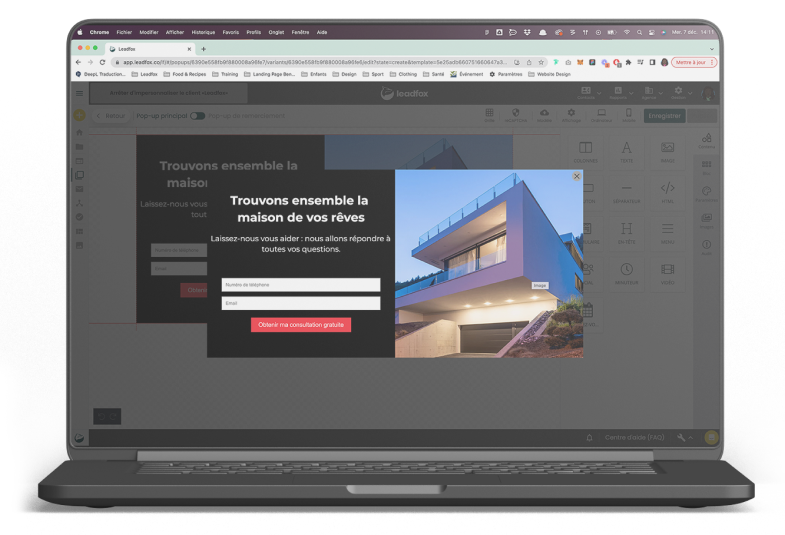The image size is (785, 535).
Task: Expand the Contacts dropdown
Action: pos(590,93)
